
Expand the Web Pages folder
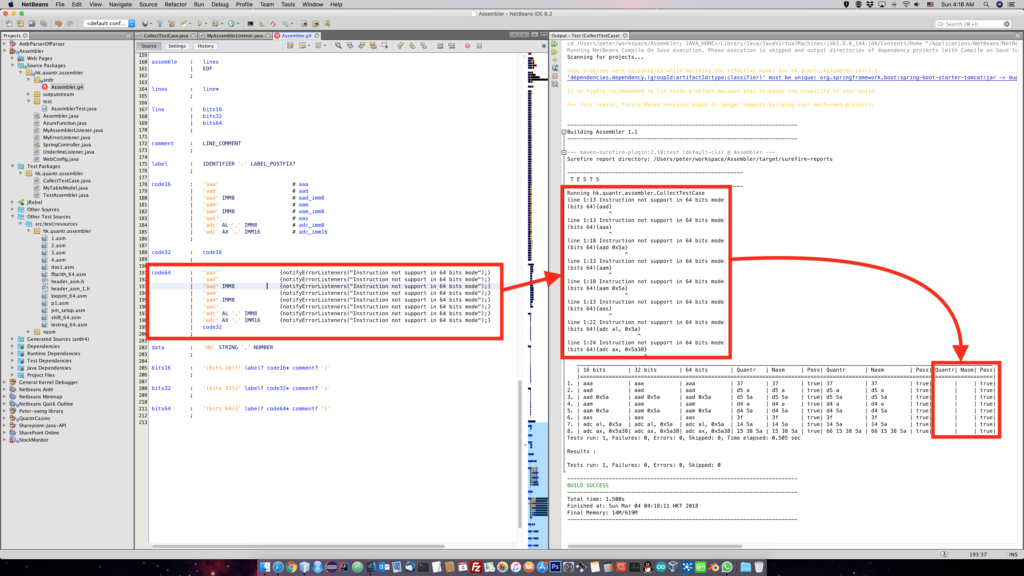point(12,58)
